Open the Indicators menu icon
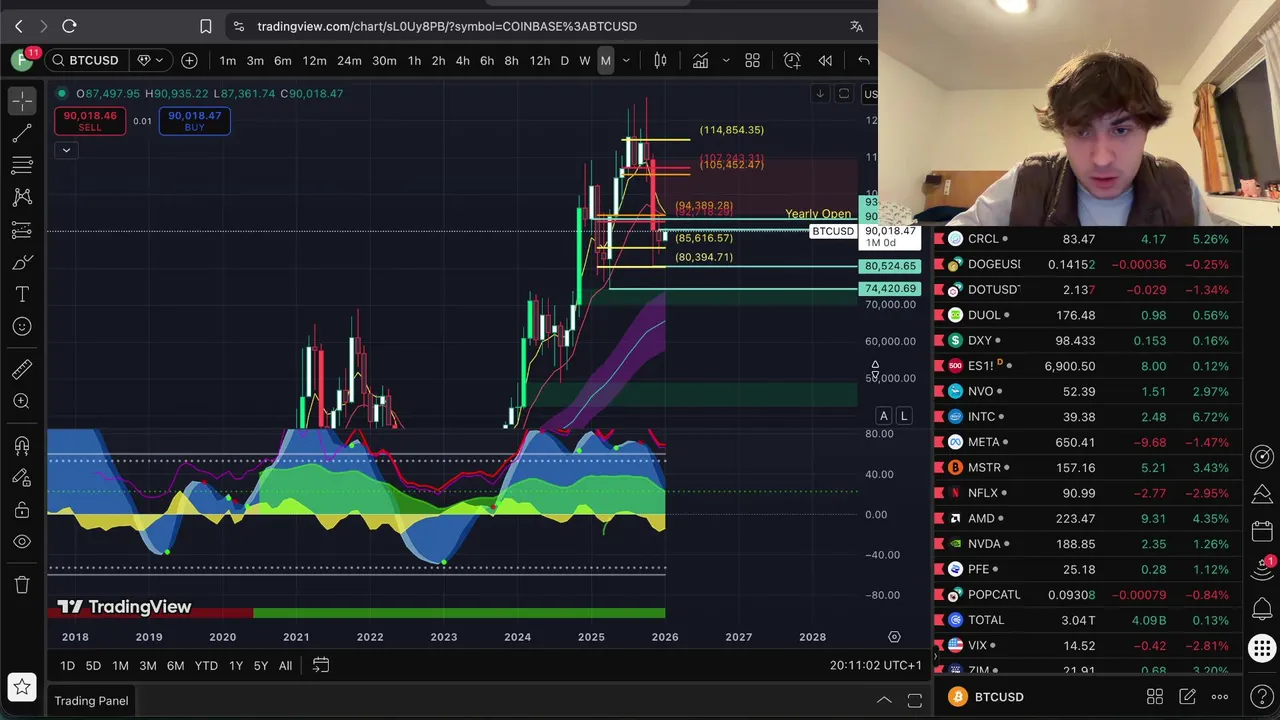This screenshot has width=1280, height=720. [700, 61]
